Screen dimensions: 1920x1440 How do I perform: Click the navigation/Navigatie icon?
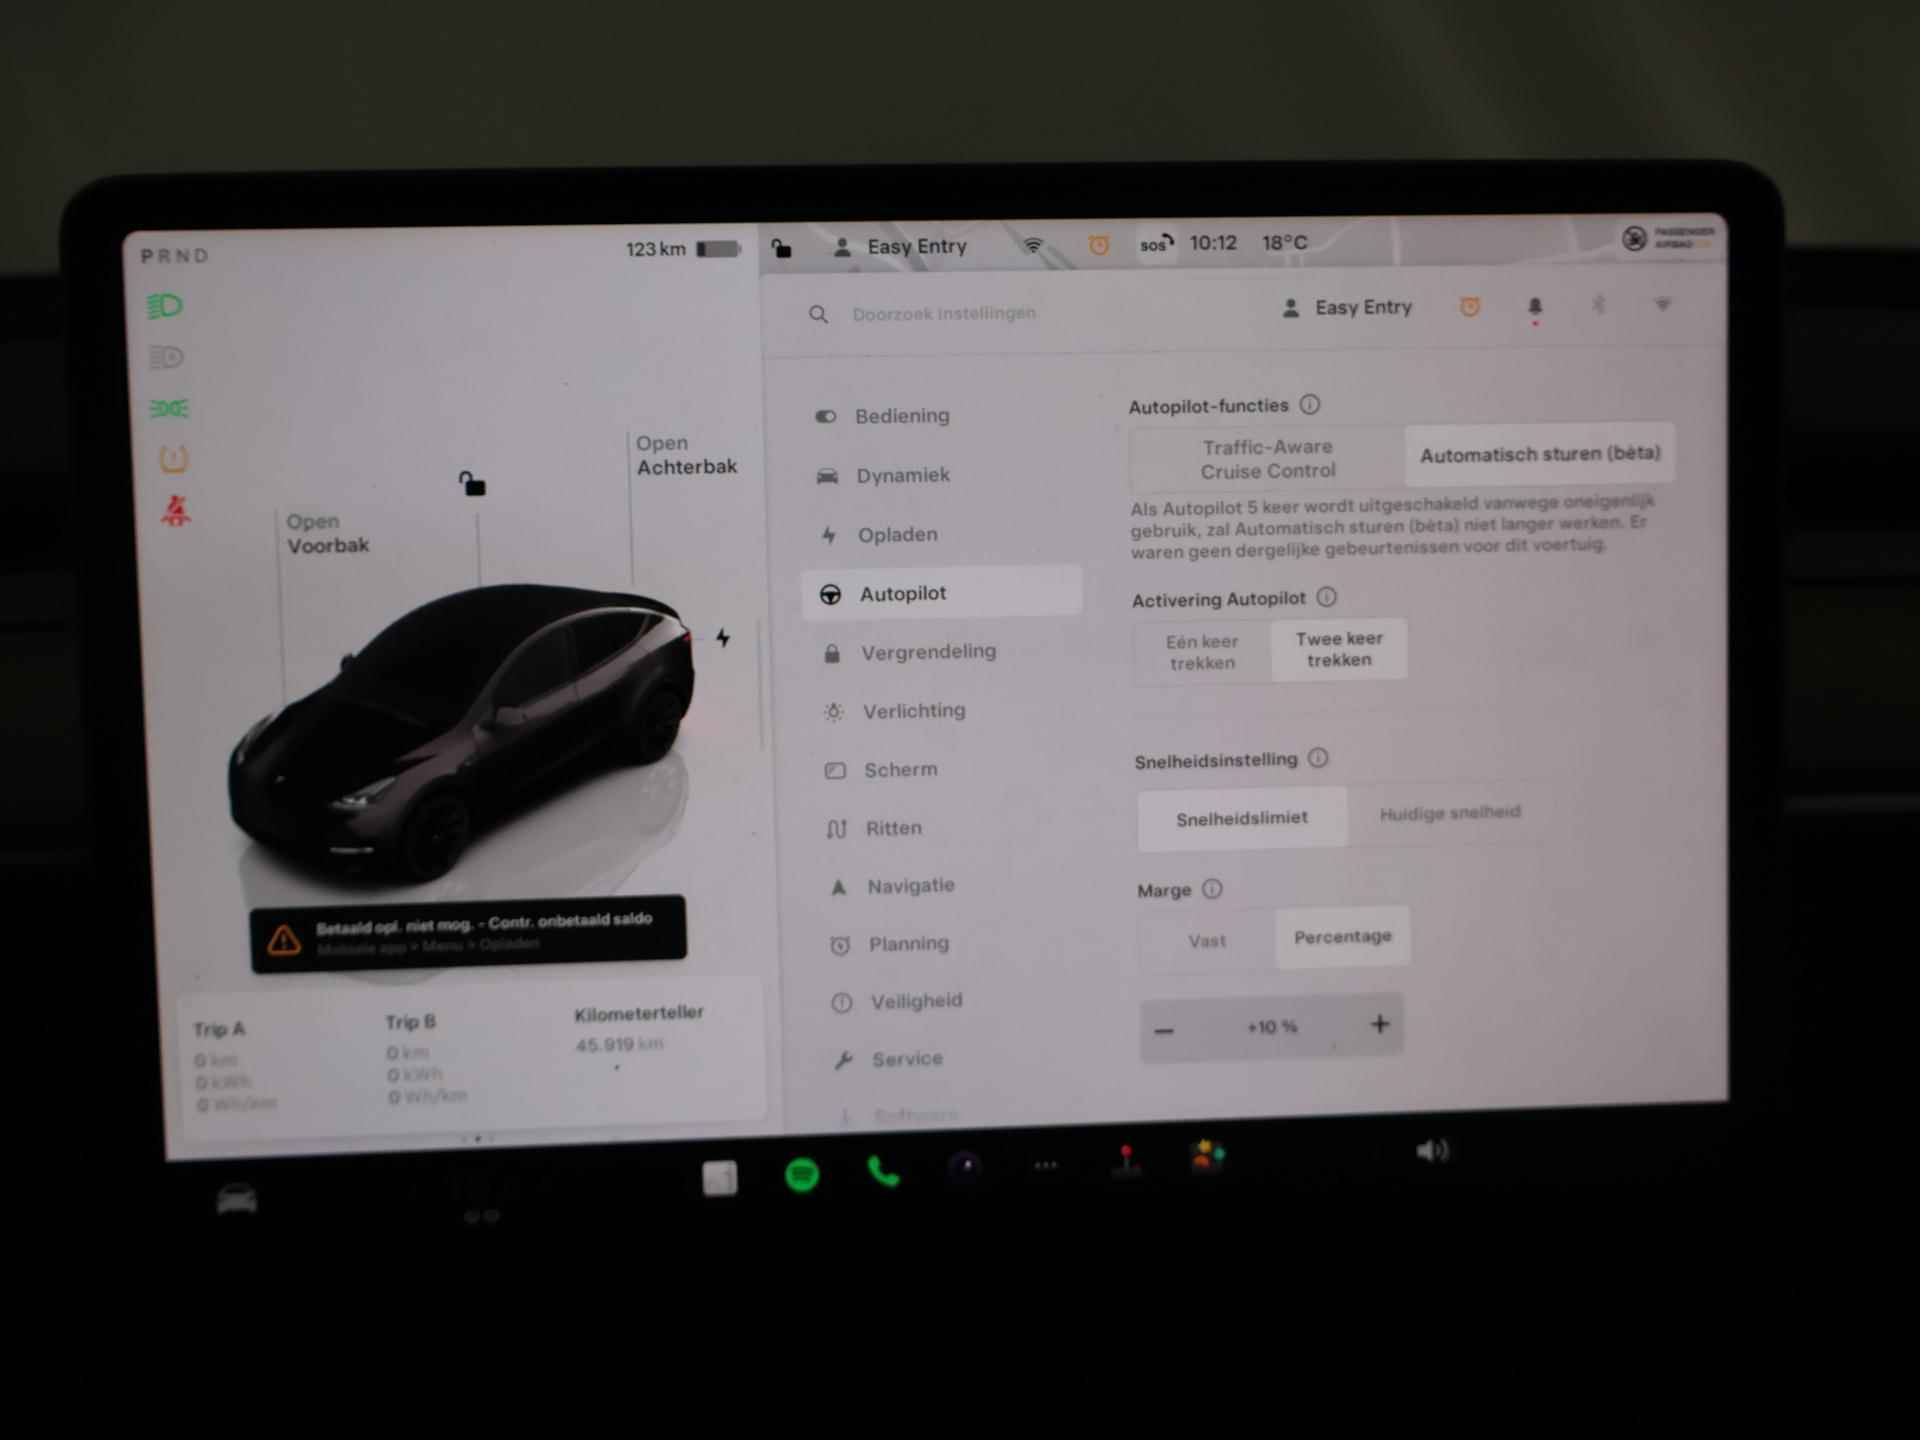[x=839, y=883]
